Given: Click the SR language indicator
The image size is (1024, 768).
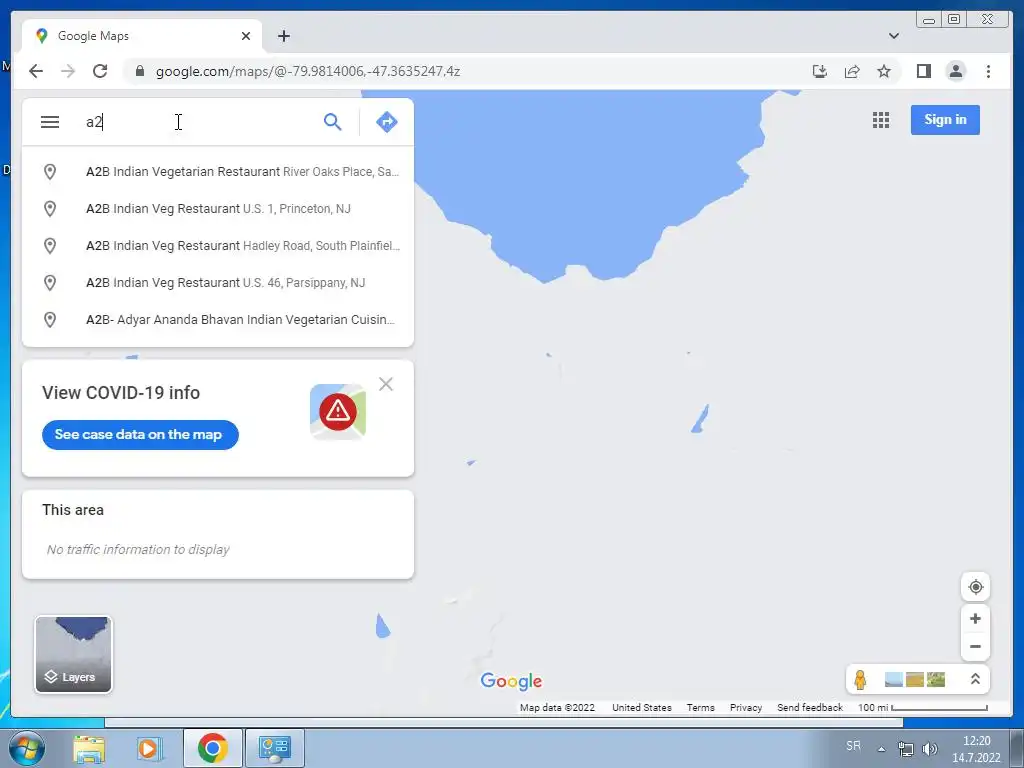Looking at the screenshot, I should point(853,746).
